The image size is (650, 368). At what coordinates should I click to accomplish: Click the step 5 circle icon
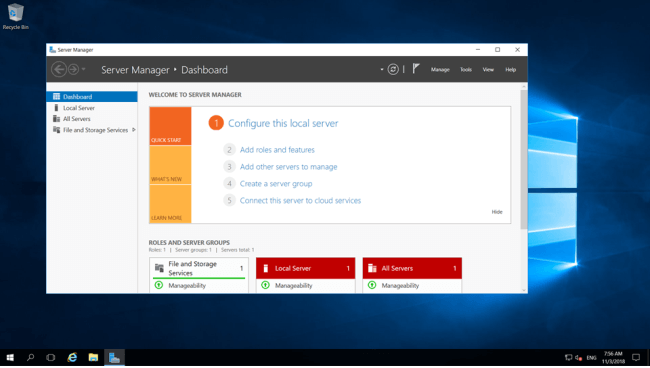pos(229,200)
